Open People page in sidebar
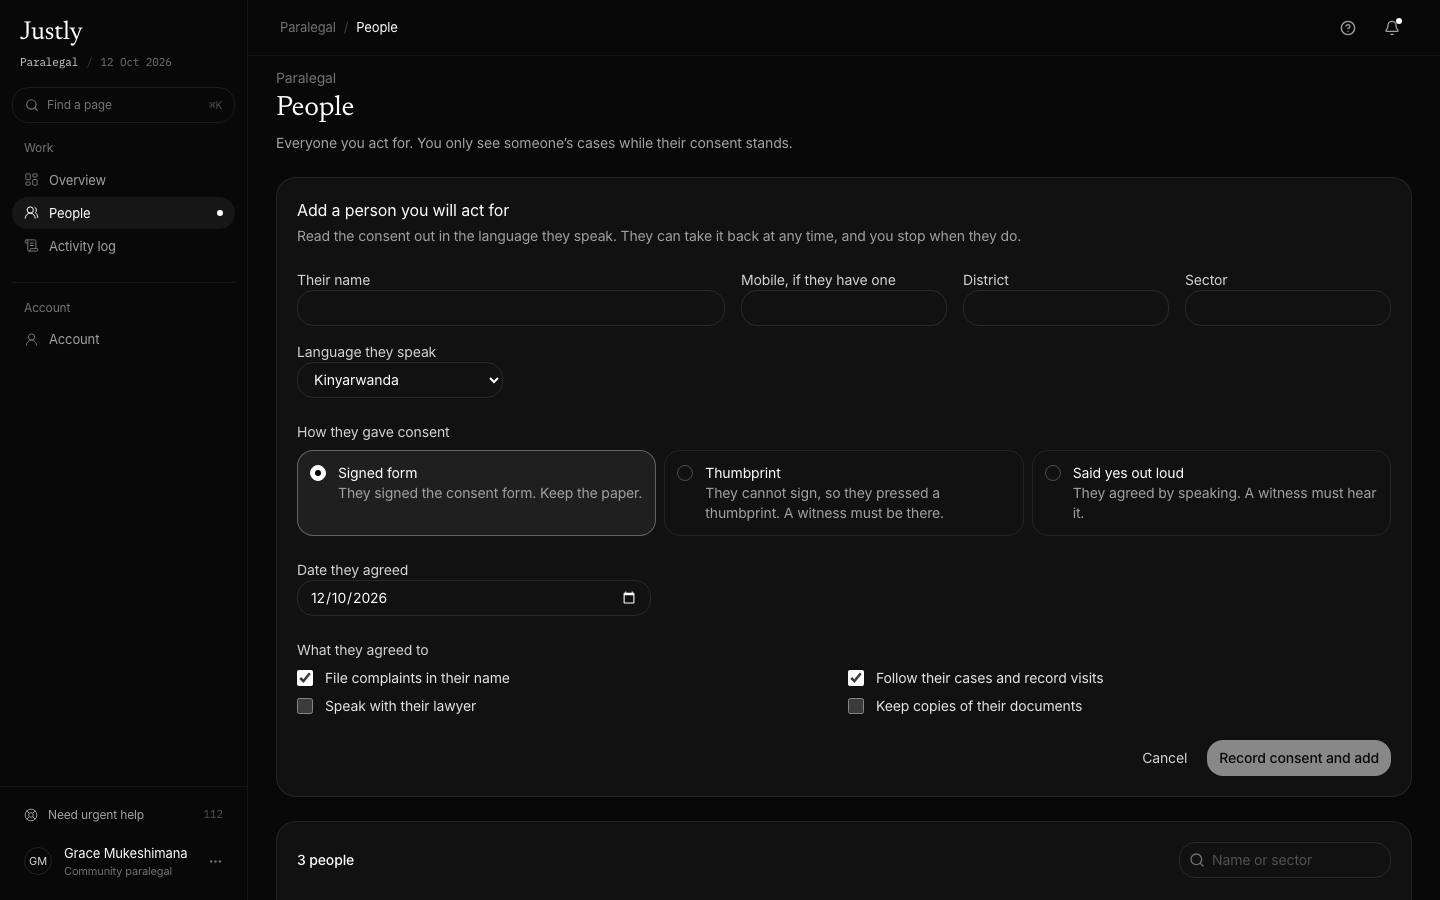Image resolution: width=1440 pixels, height=900 pixels. (123, 213)
